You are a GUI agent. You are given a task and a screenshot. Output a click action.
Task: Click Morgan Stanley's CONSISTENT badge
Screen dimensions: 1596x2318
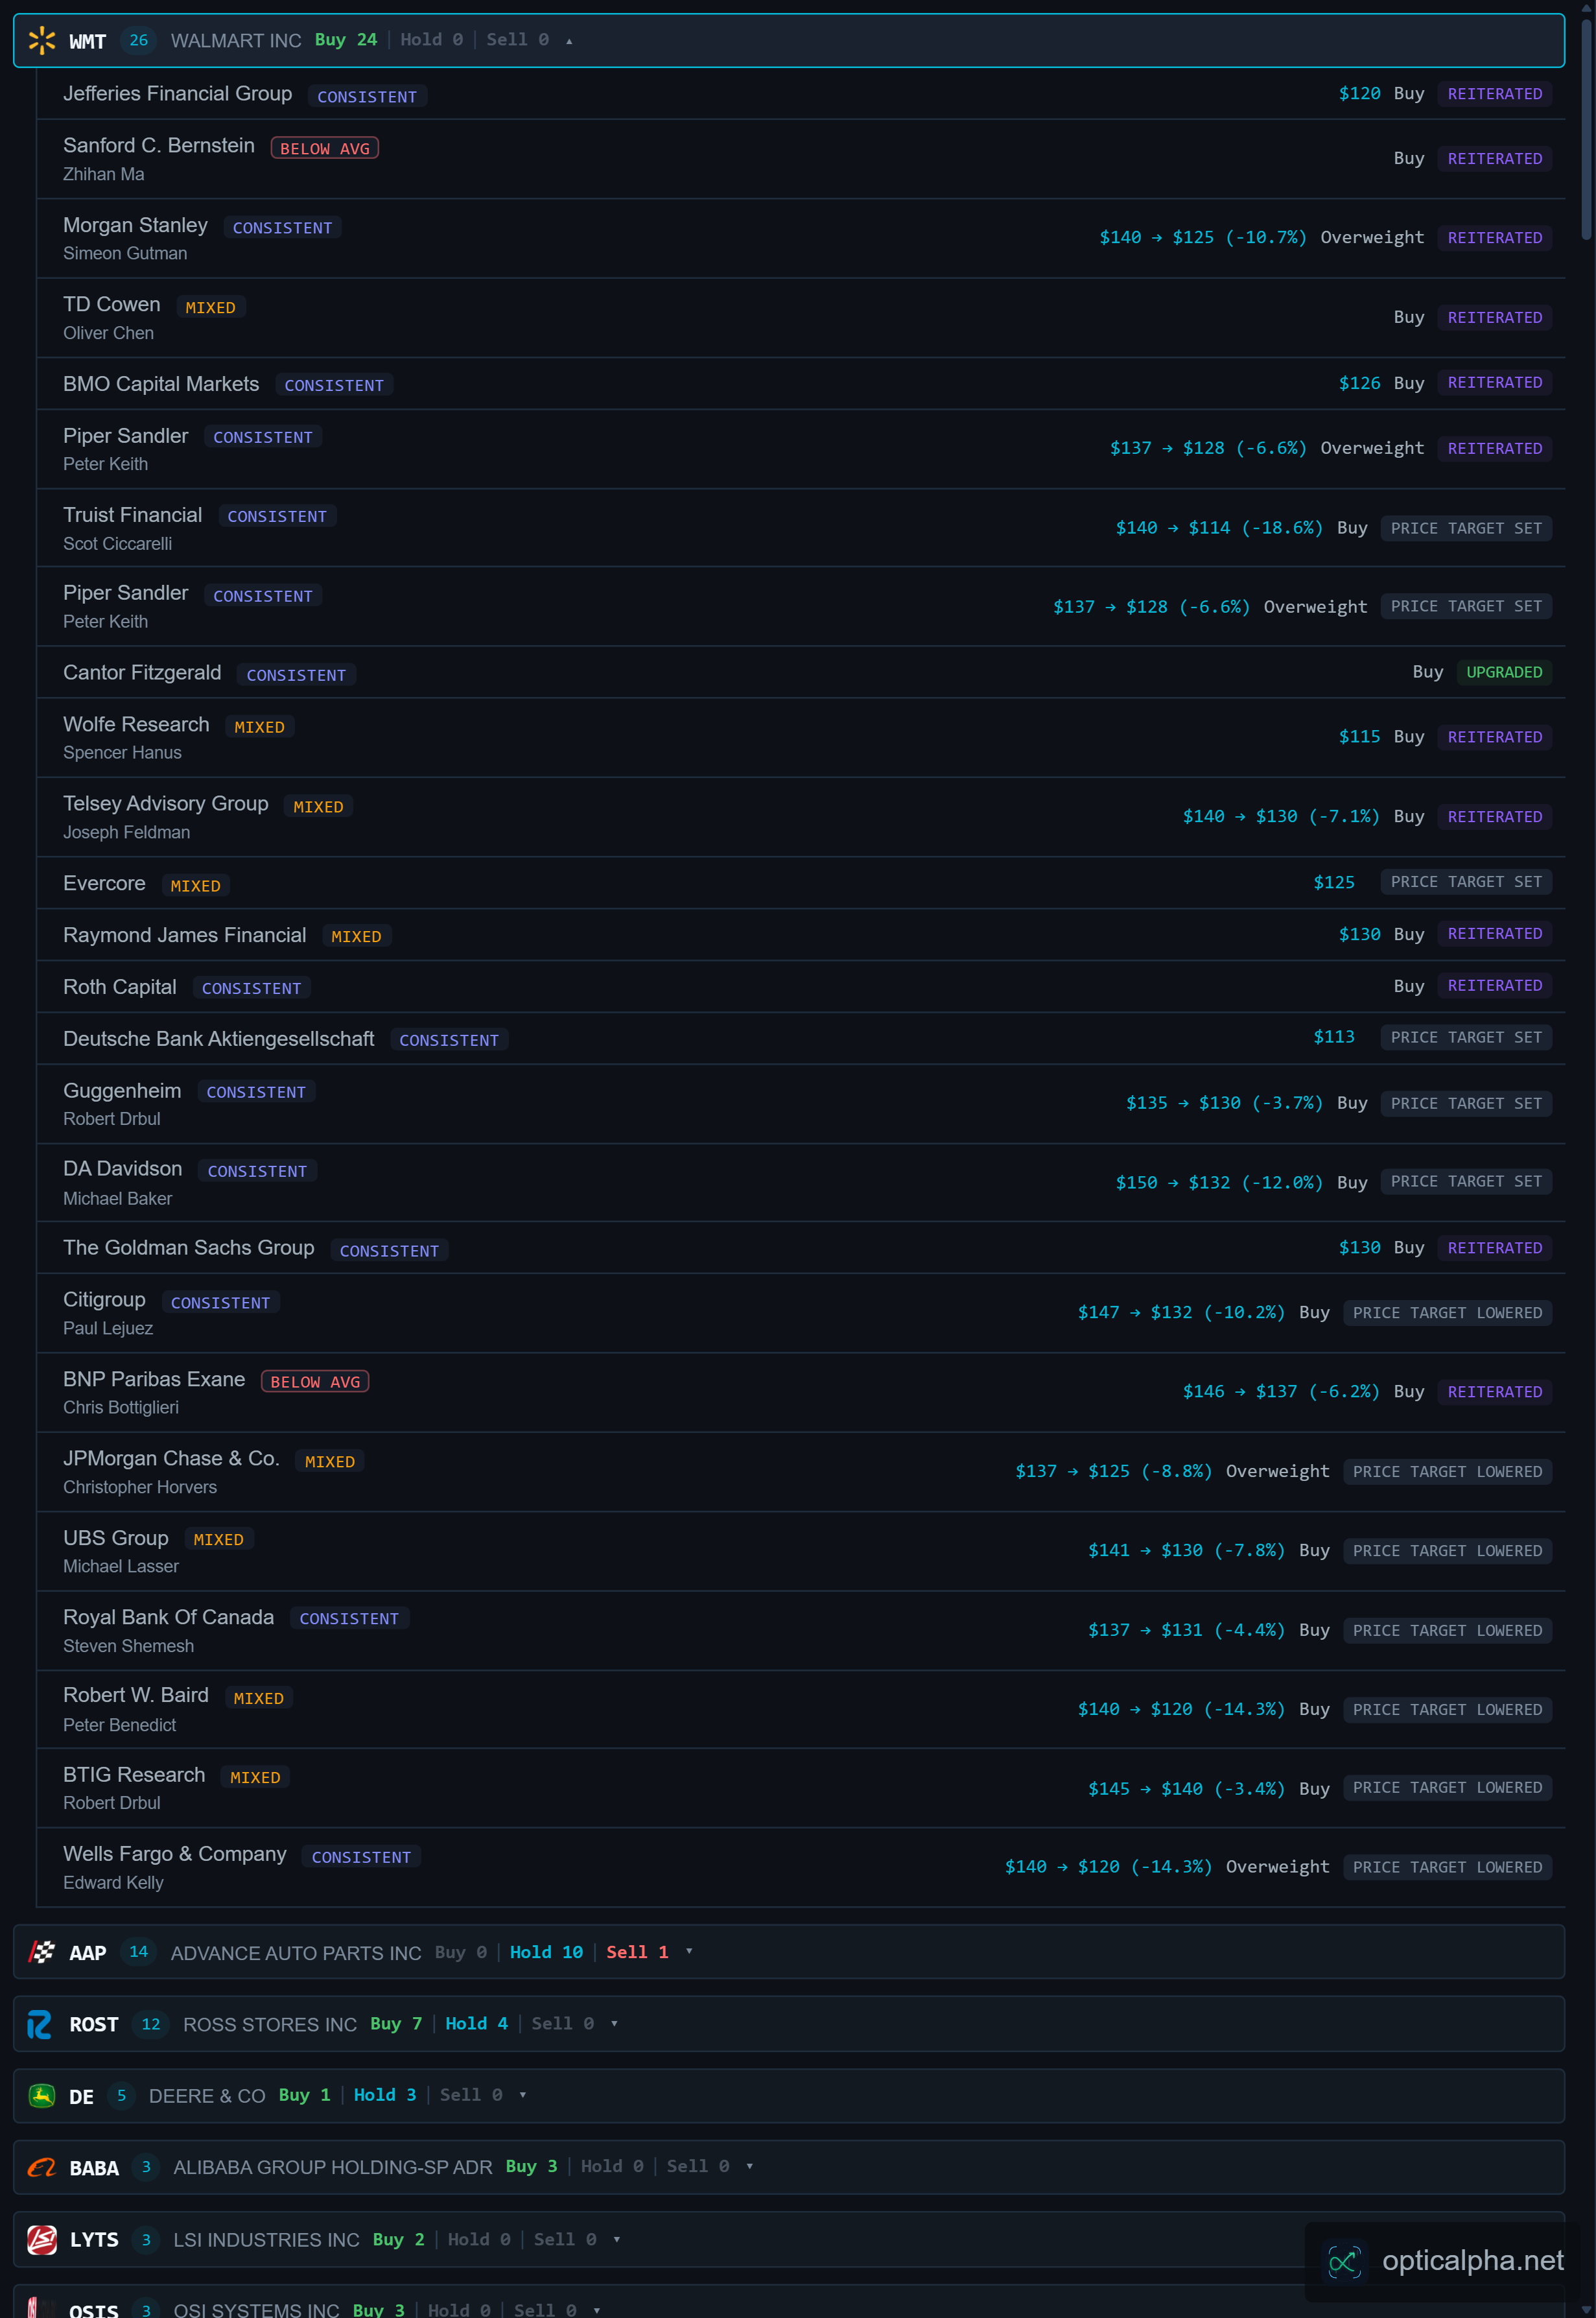282,228
